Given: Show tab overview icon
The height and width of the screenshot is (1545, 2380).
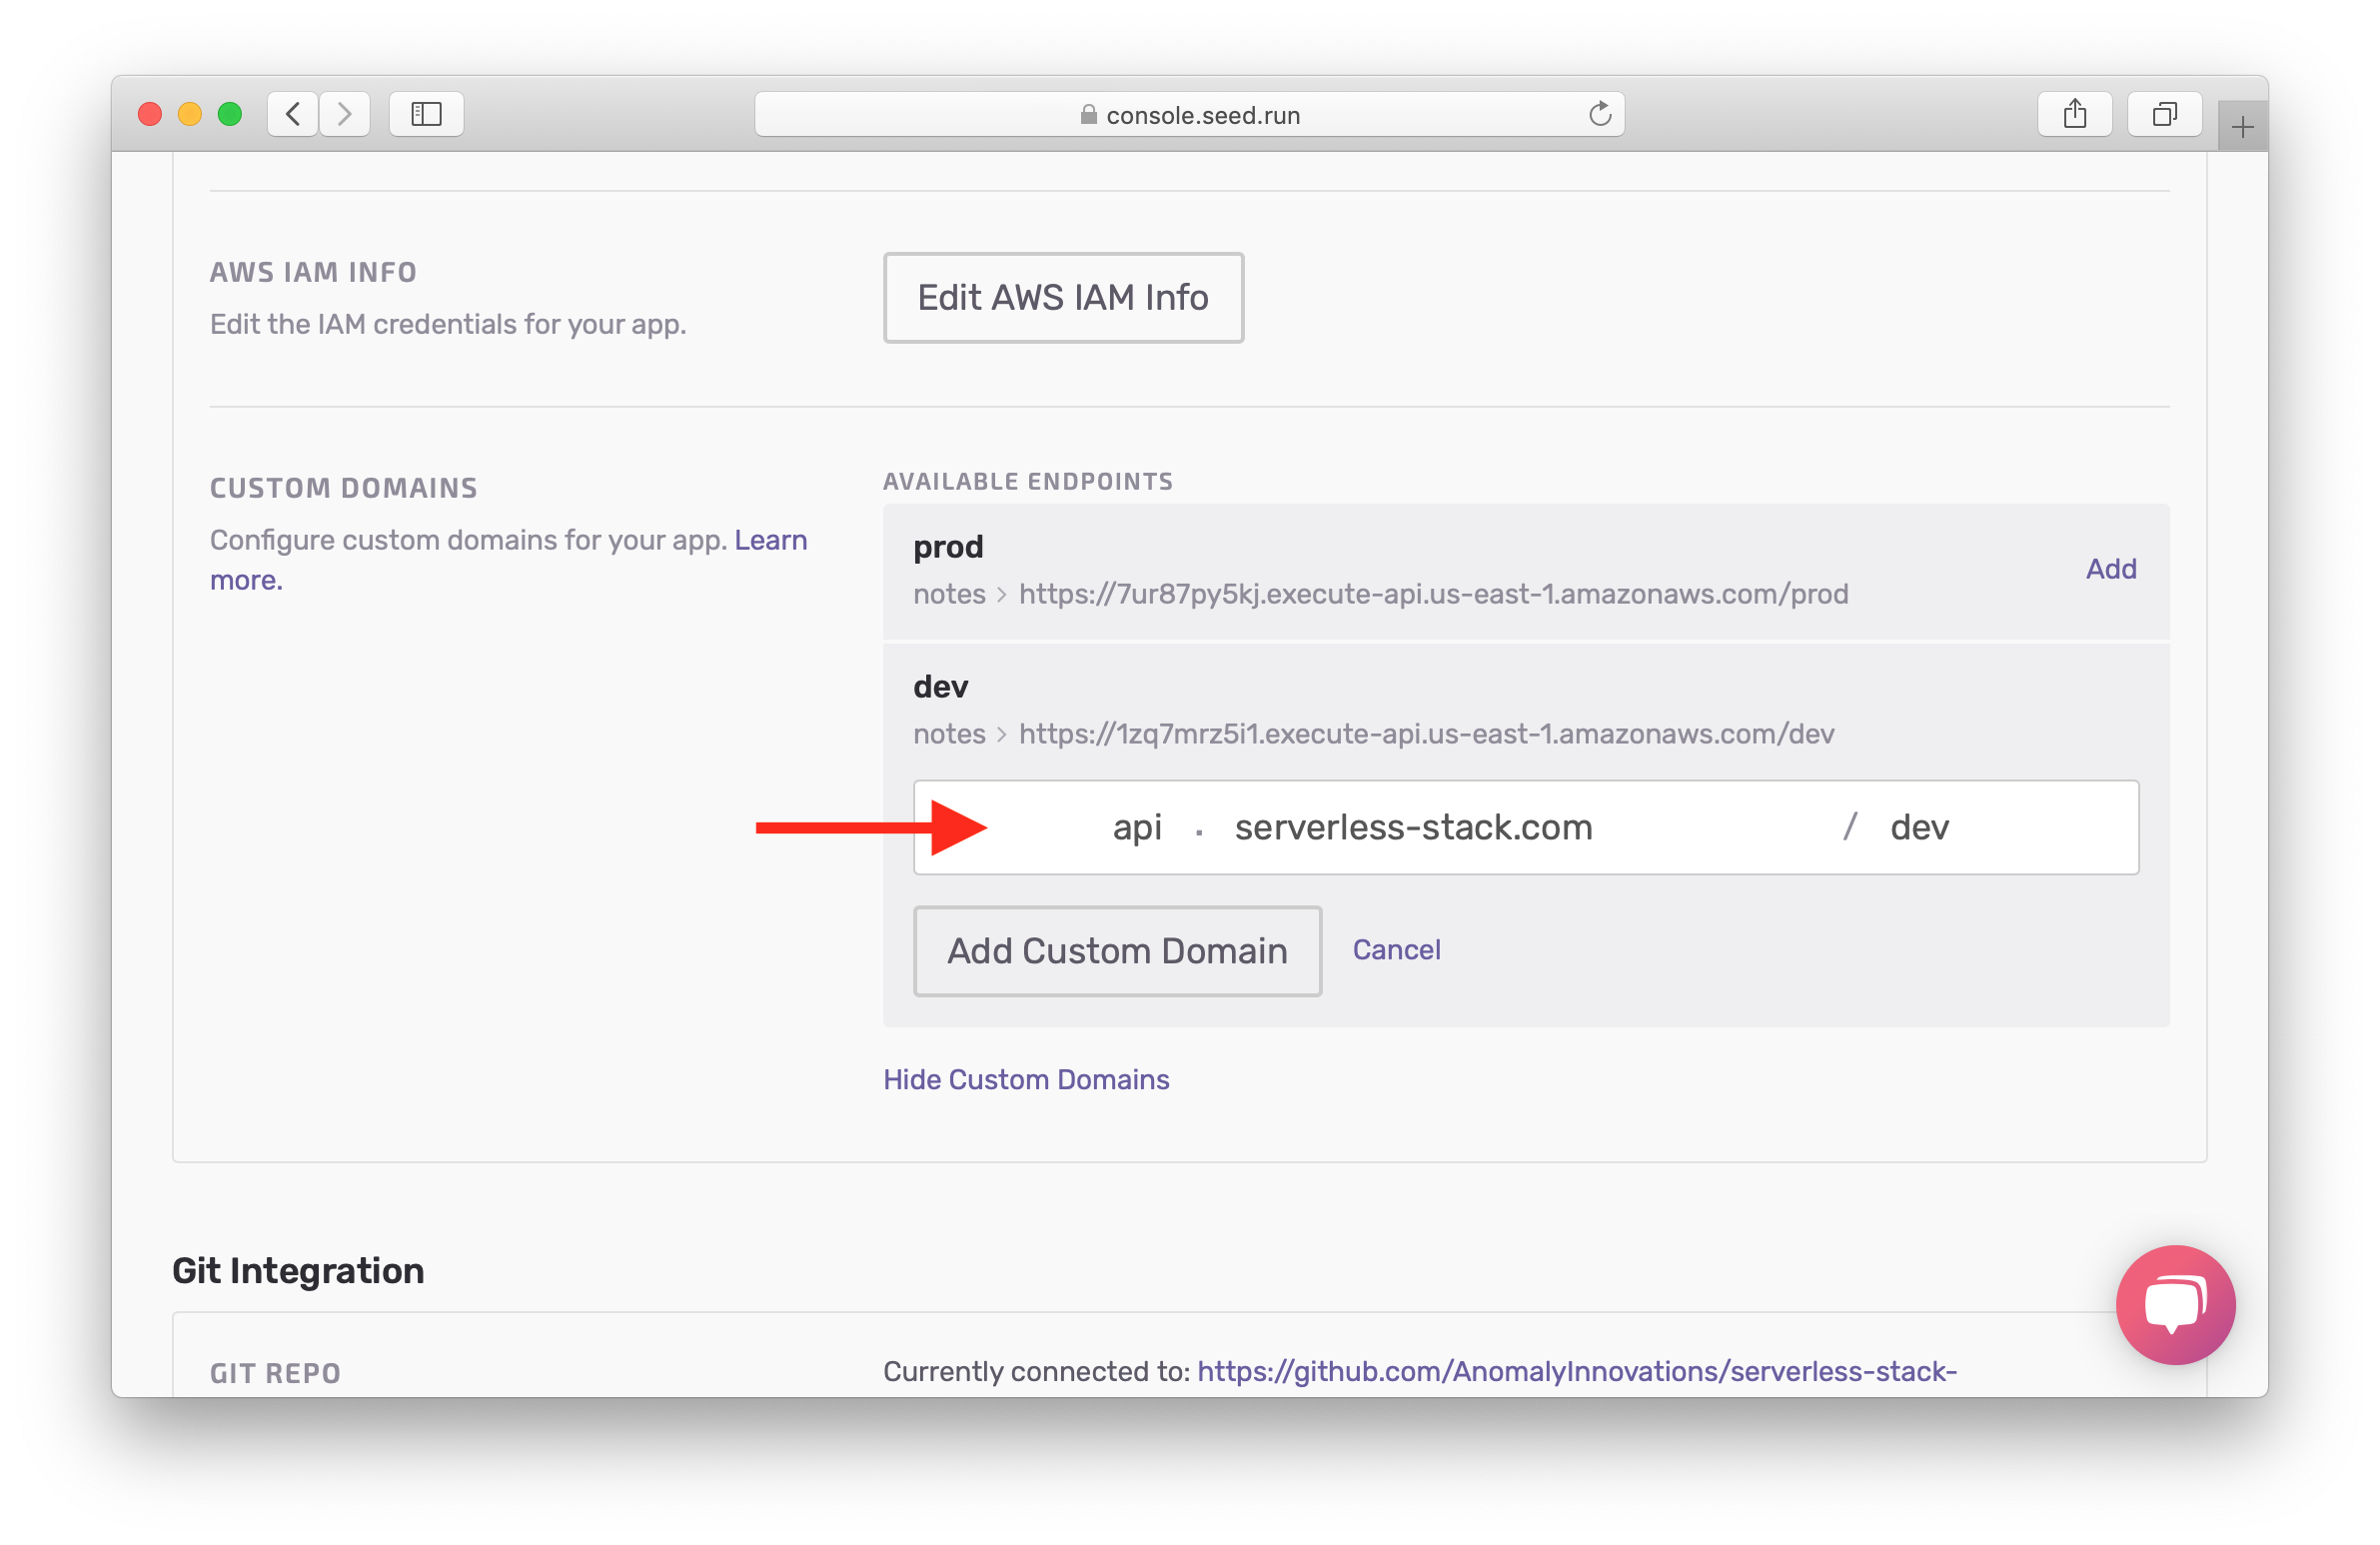Looking at the screenshot, I should pos(2164,114).
